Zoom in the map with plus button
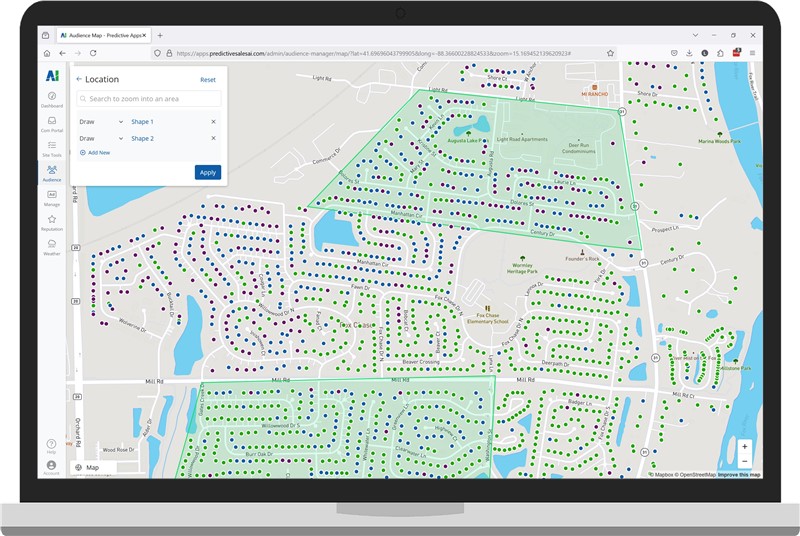 pyautogui.click(x=745, y=447)
